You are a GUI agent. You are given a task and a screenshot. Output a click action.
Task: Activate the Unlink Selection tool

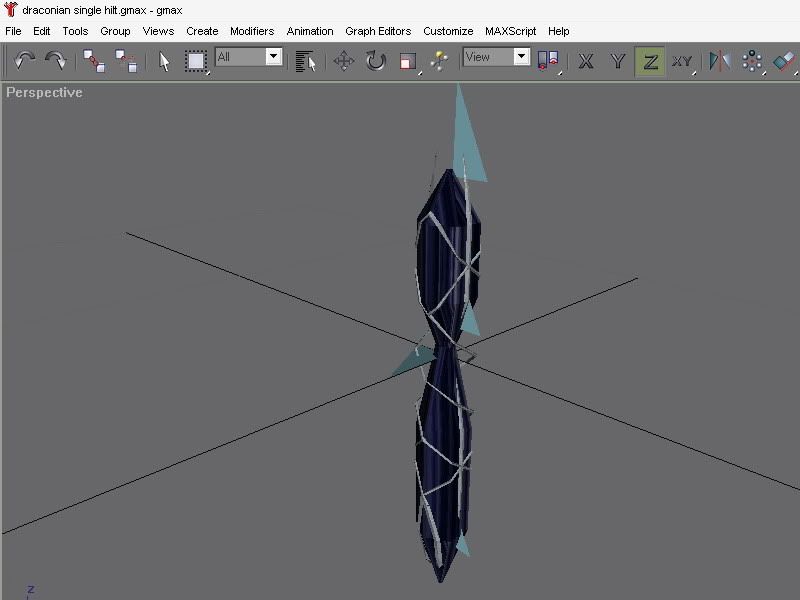126,61
